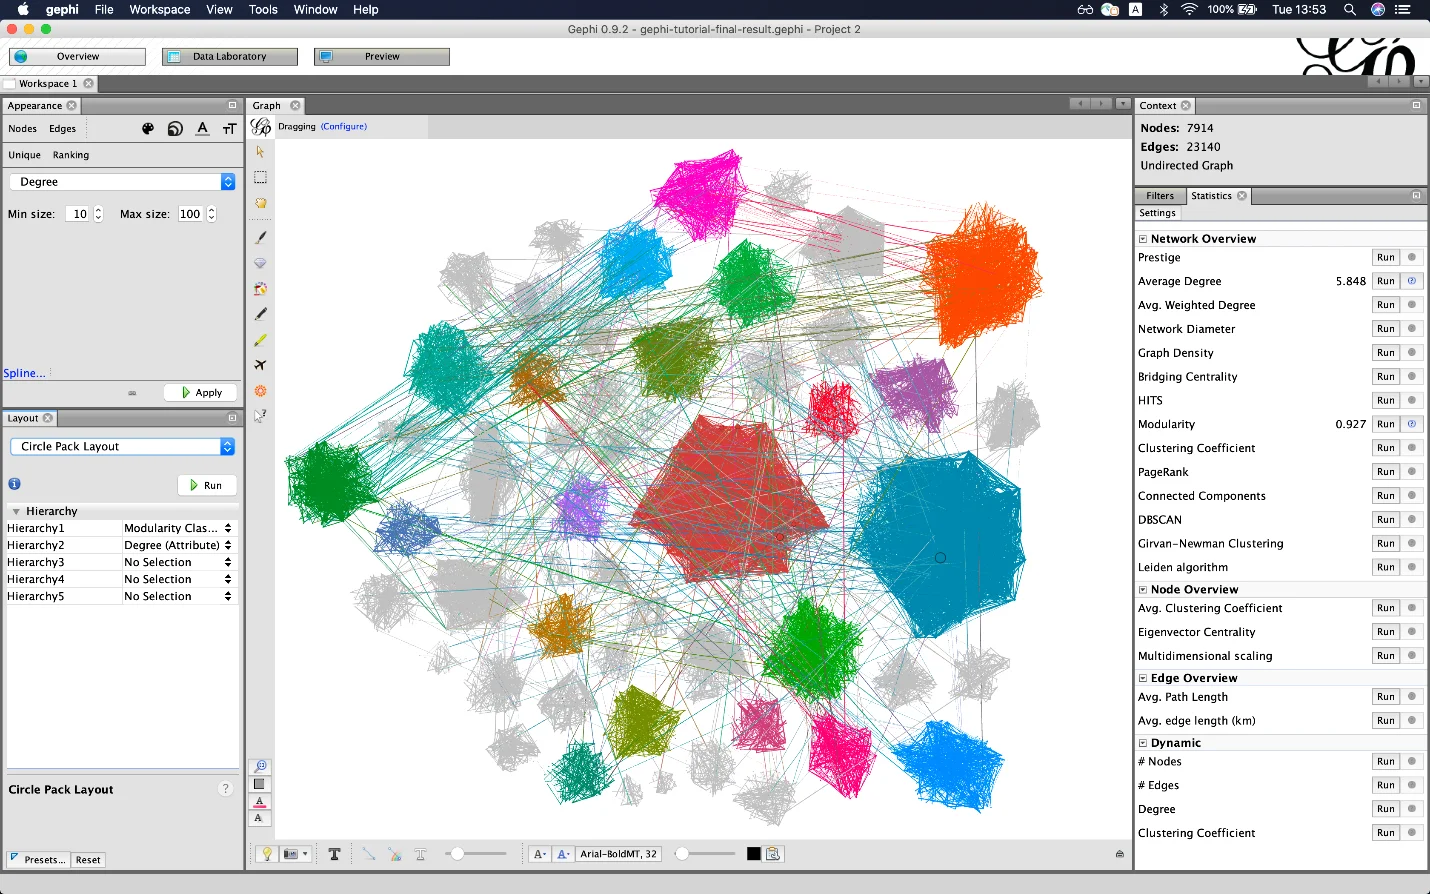Toggle dark background with the lightbulb
Viewport: 1430px width, 894px height.
click(268, 853)
